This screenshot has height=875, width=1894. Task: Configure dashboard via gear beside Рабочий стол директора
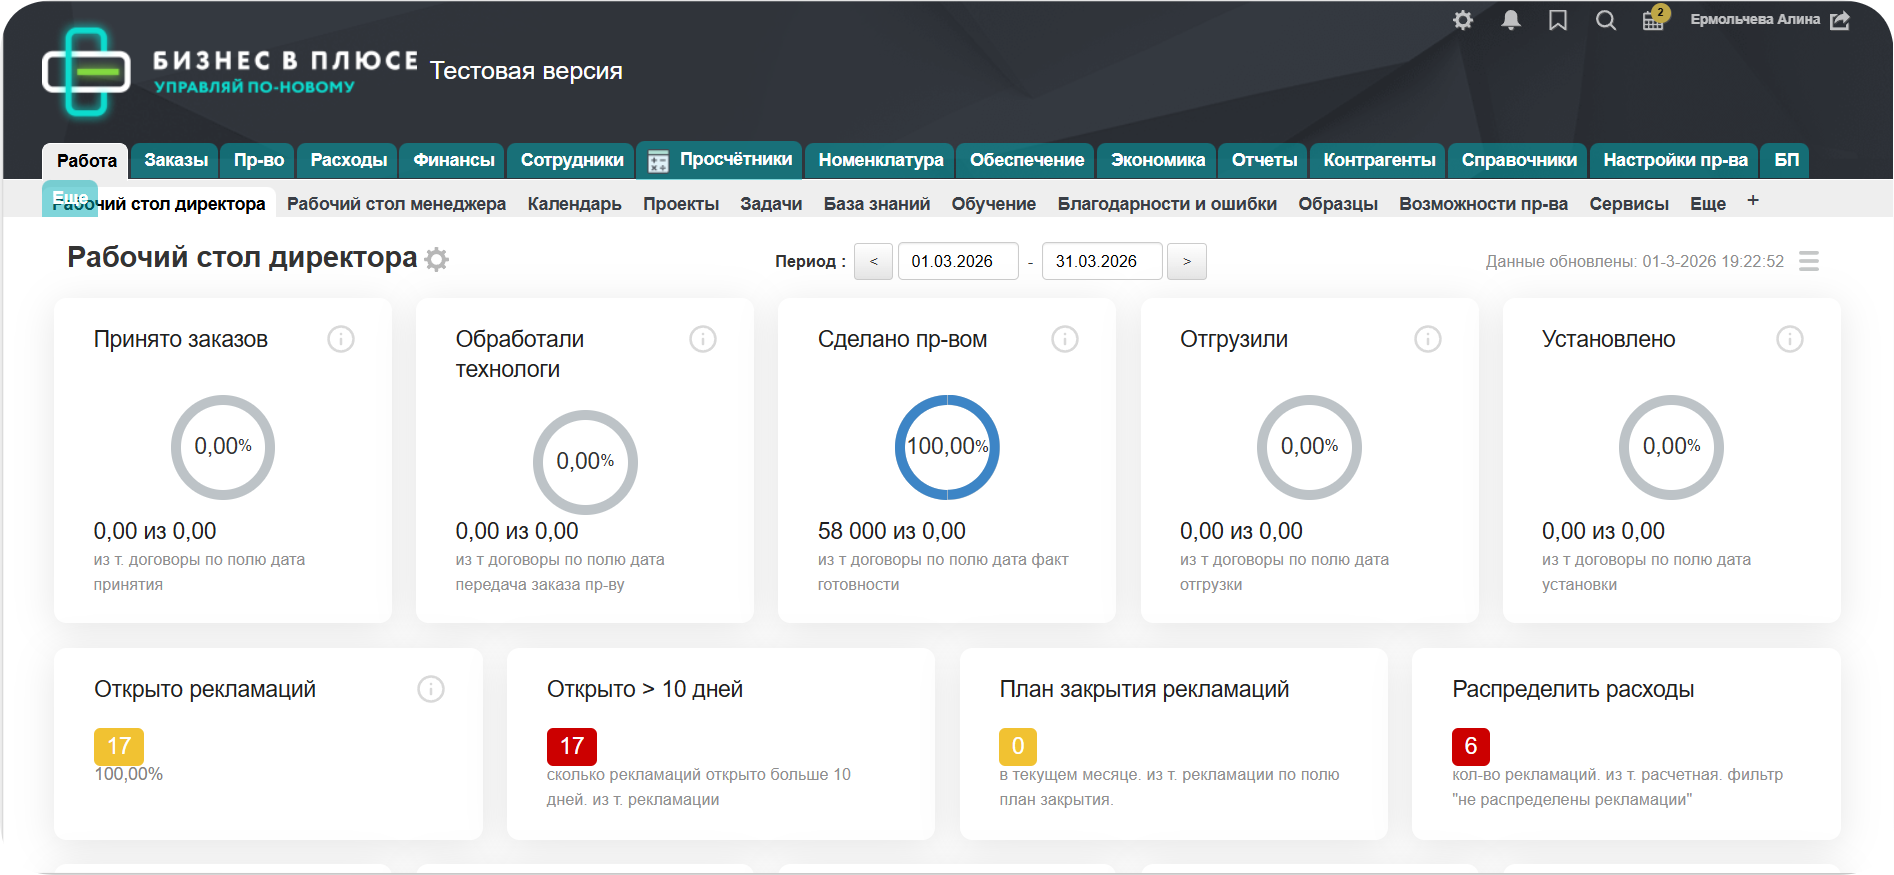tap(436, 260)
